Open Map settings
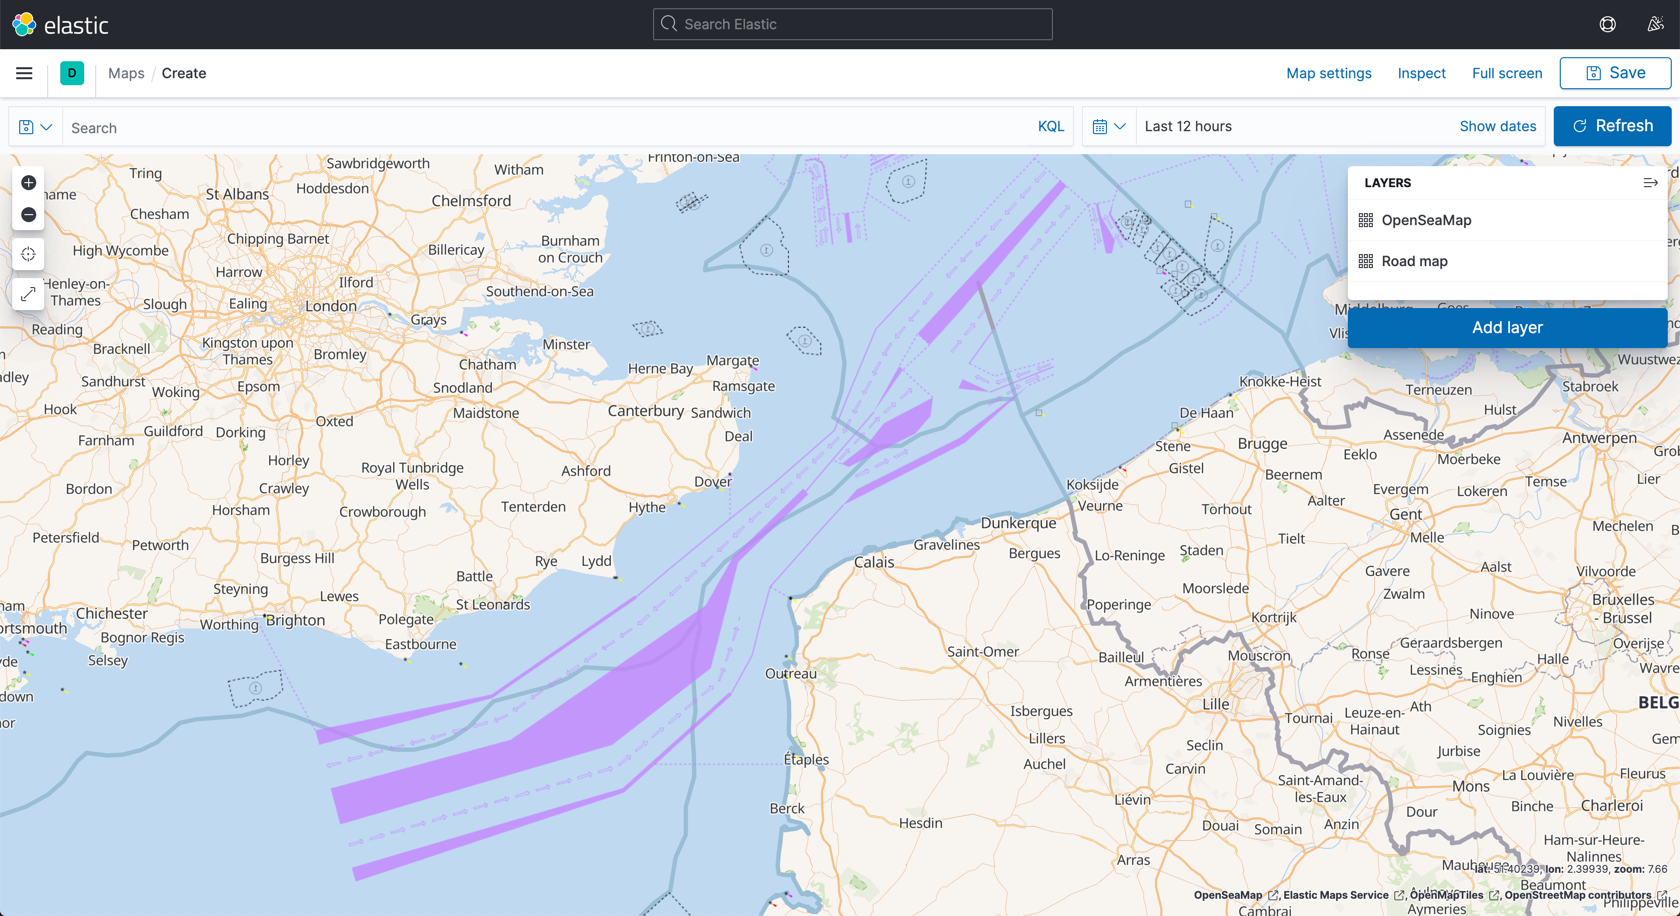 [x=1328, y=73]
